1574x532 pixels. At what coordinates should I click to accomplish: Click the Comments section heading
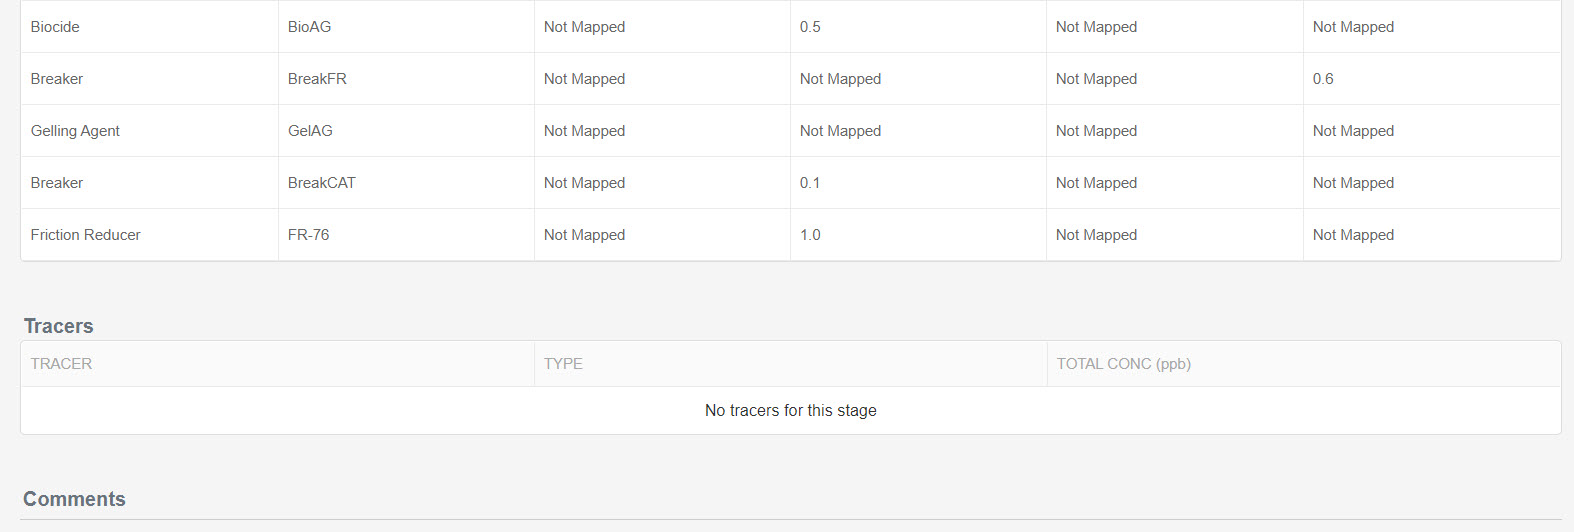click(74, 499)
